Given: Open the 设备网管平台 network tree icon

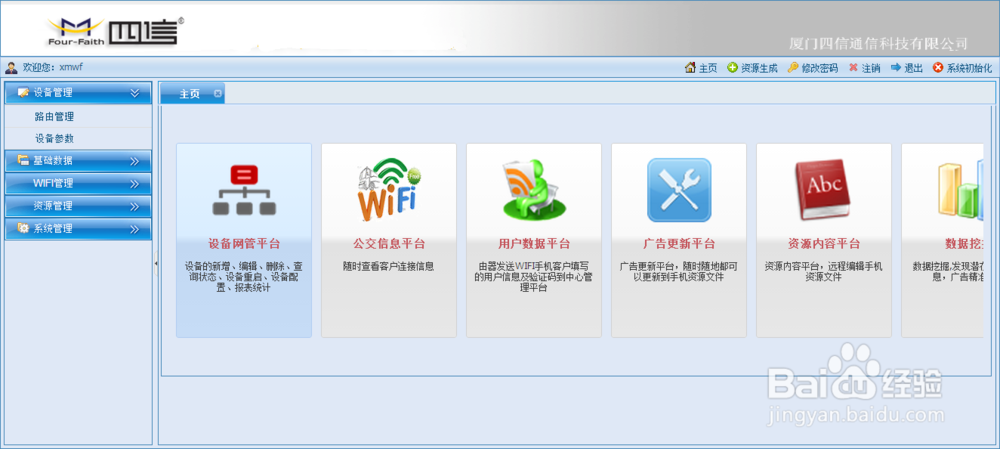Looking at the screenshot, I should coord(244,190).
